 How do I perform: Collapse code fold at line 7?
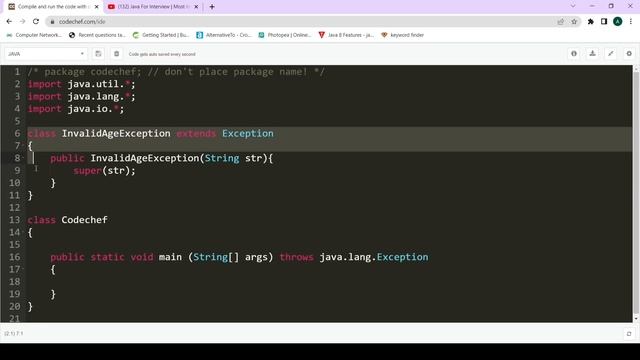tap(23, 146)
